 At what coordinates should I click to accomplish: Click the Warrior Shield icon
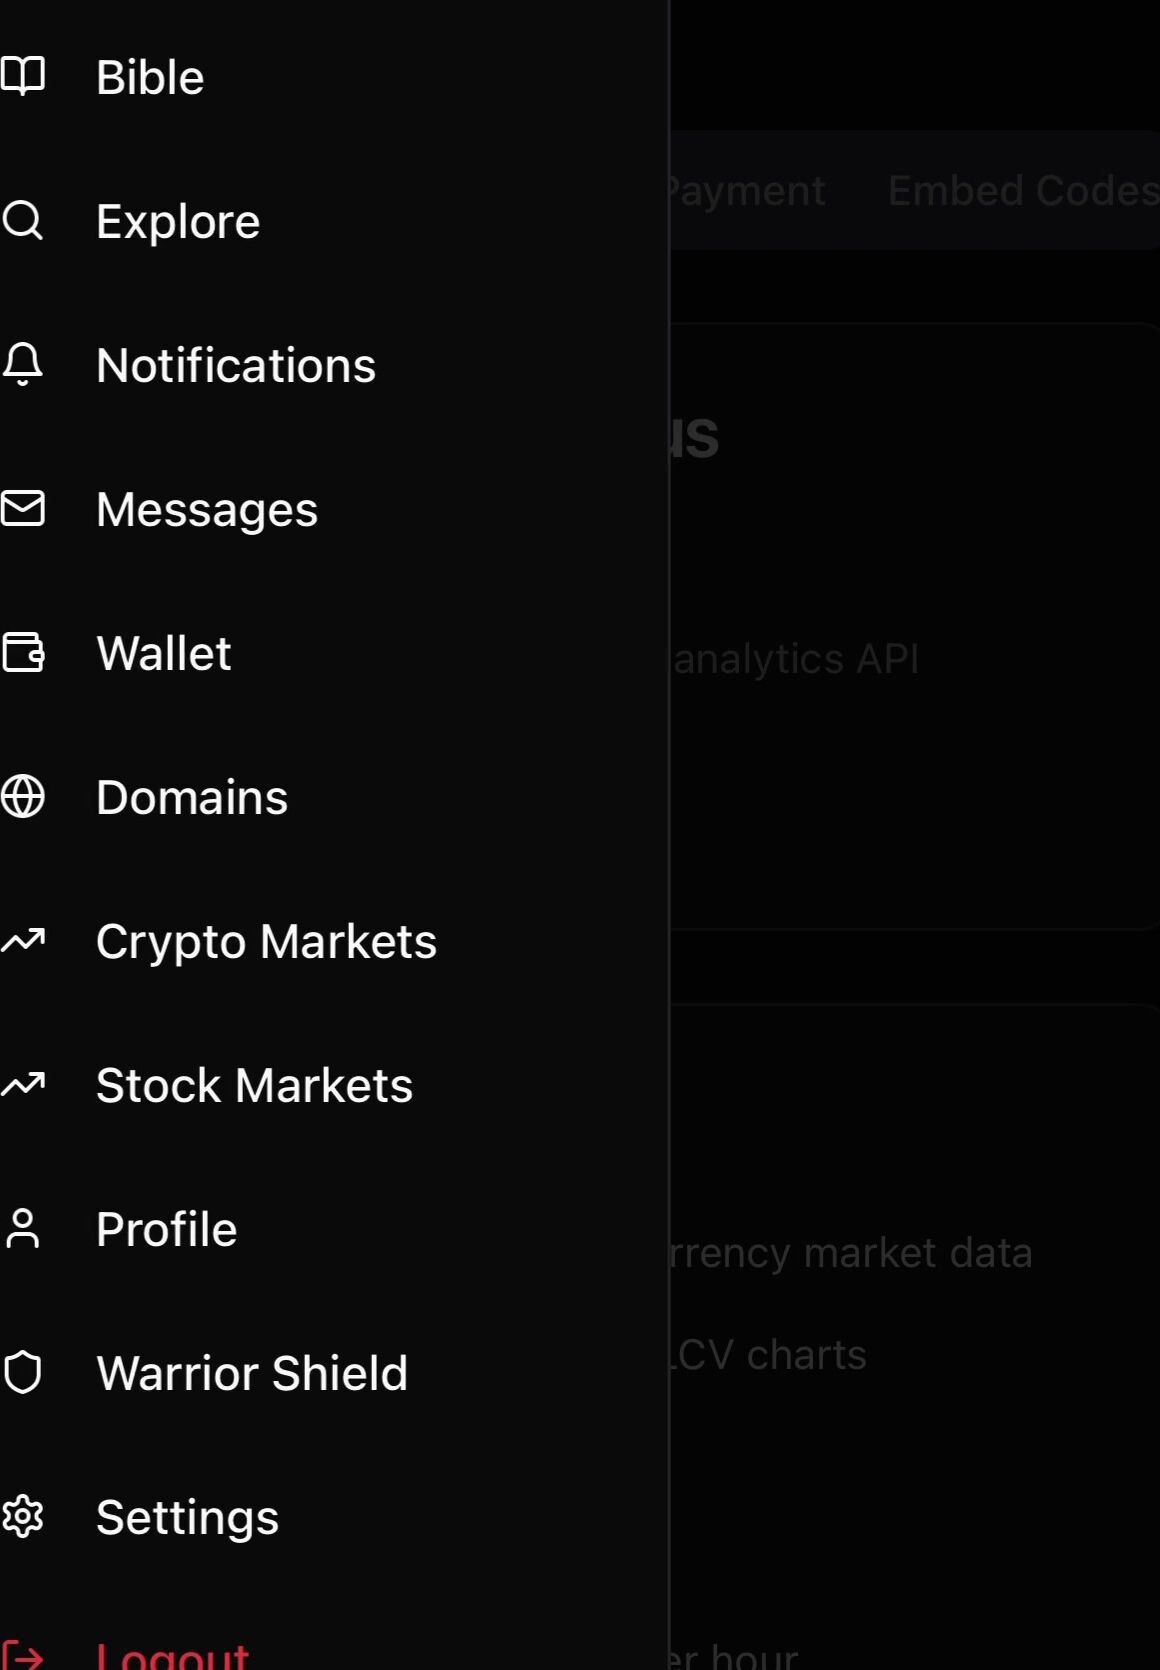[x=23, y=1373]
